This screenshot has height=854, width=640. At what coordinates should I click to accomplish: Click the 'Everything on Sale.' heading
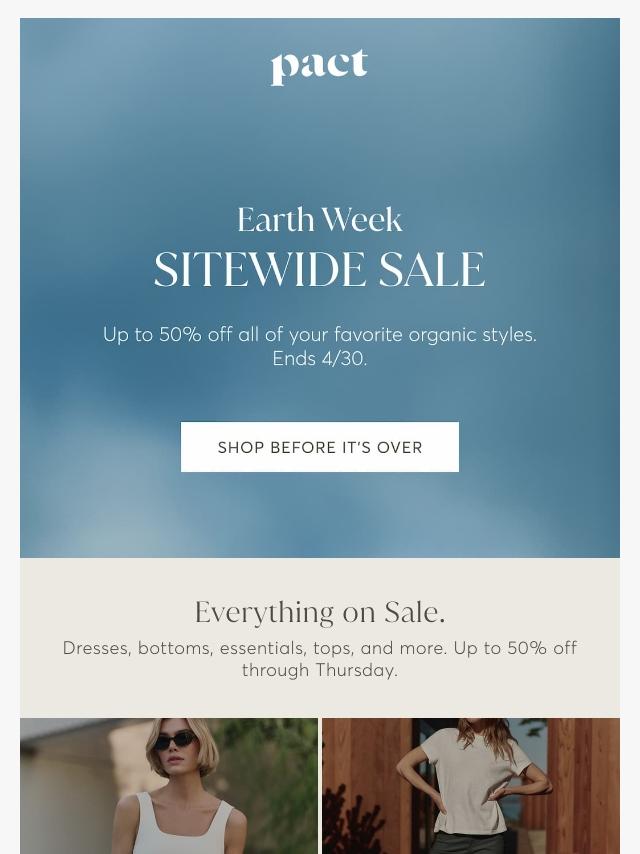[320, 612]
